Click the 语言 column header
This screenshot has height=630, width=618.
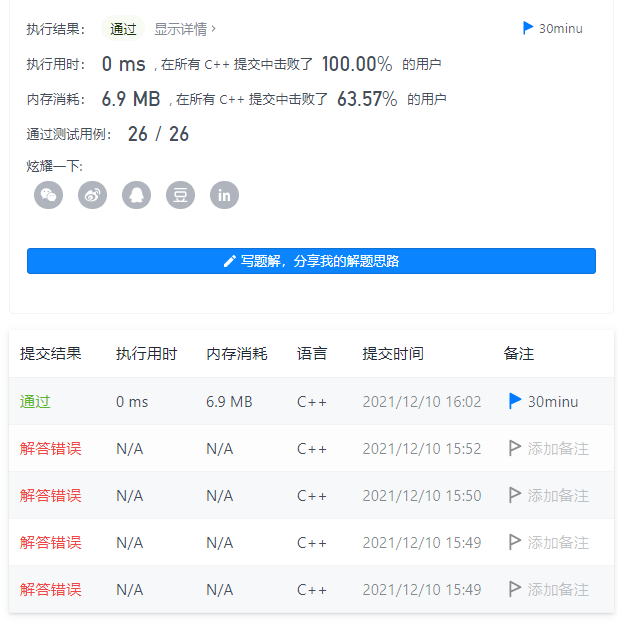click(x=312, y=354)
